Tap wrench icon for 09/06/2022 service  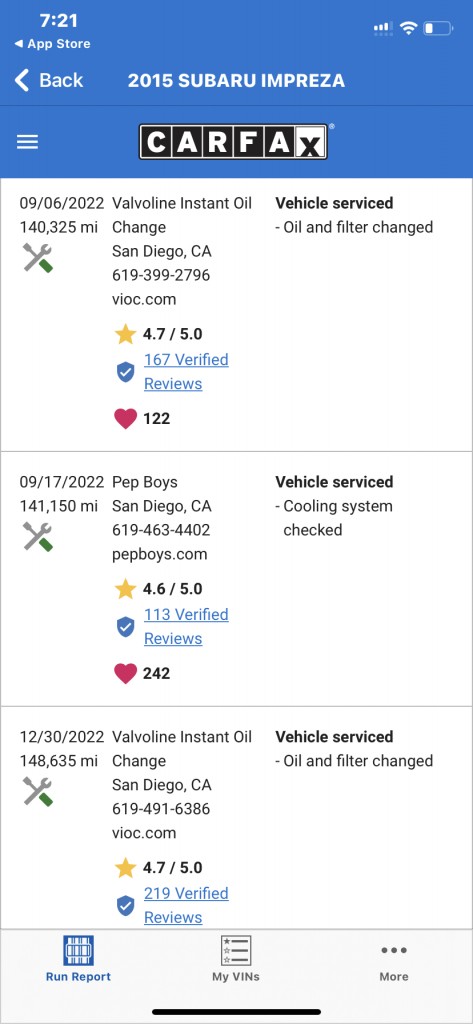[x=38, y=257]
